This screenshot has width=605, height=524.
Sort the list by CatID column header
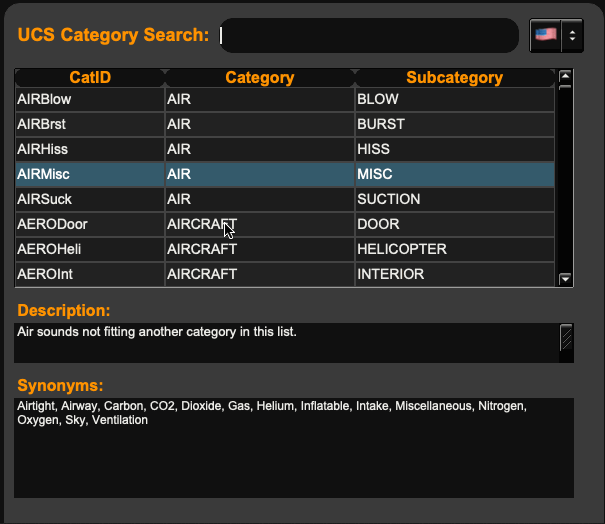(x=89, y=78)
